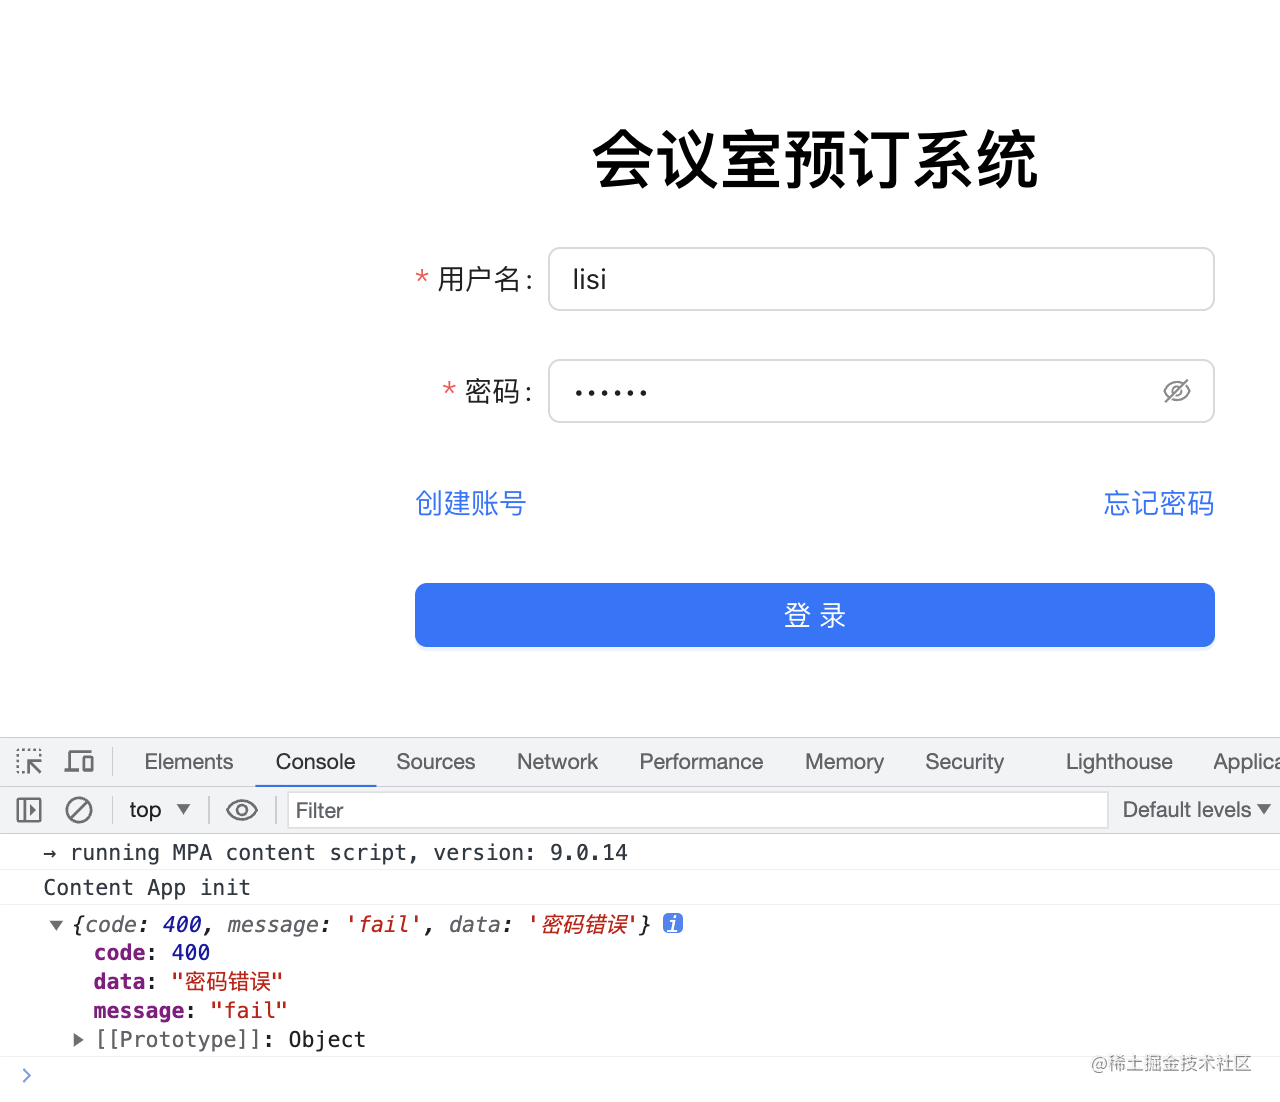Focus the 用户名 input containing lisi

point(881,279)
